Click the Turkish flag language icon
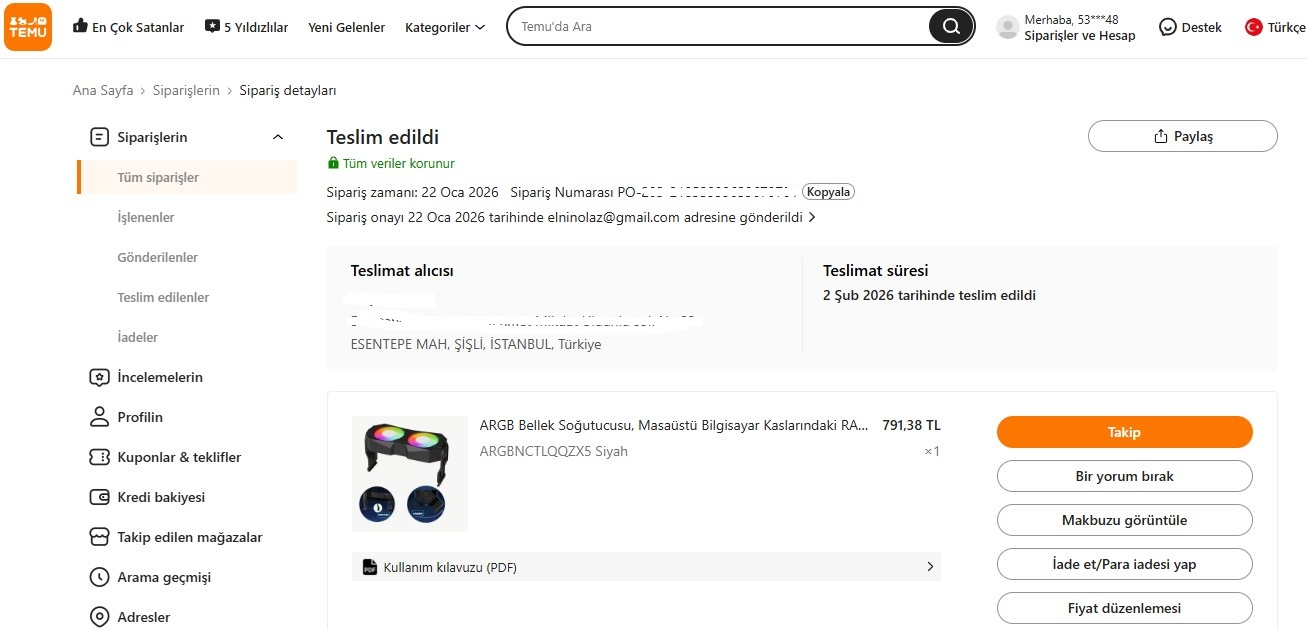The image size is (1307, 630). coord(1253,27)
